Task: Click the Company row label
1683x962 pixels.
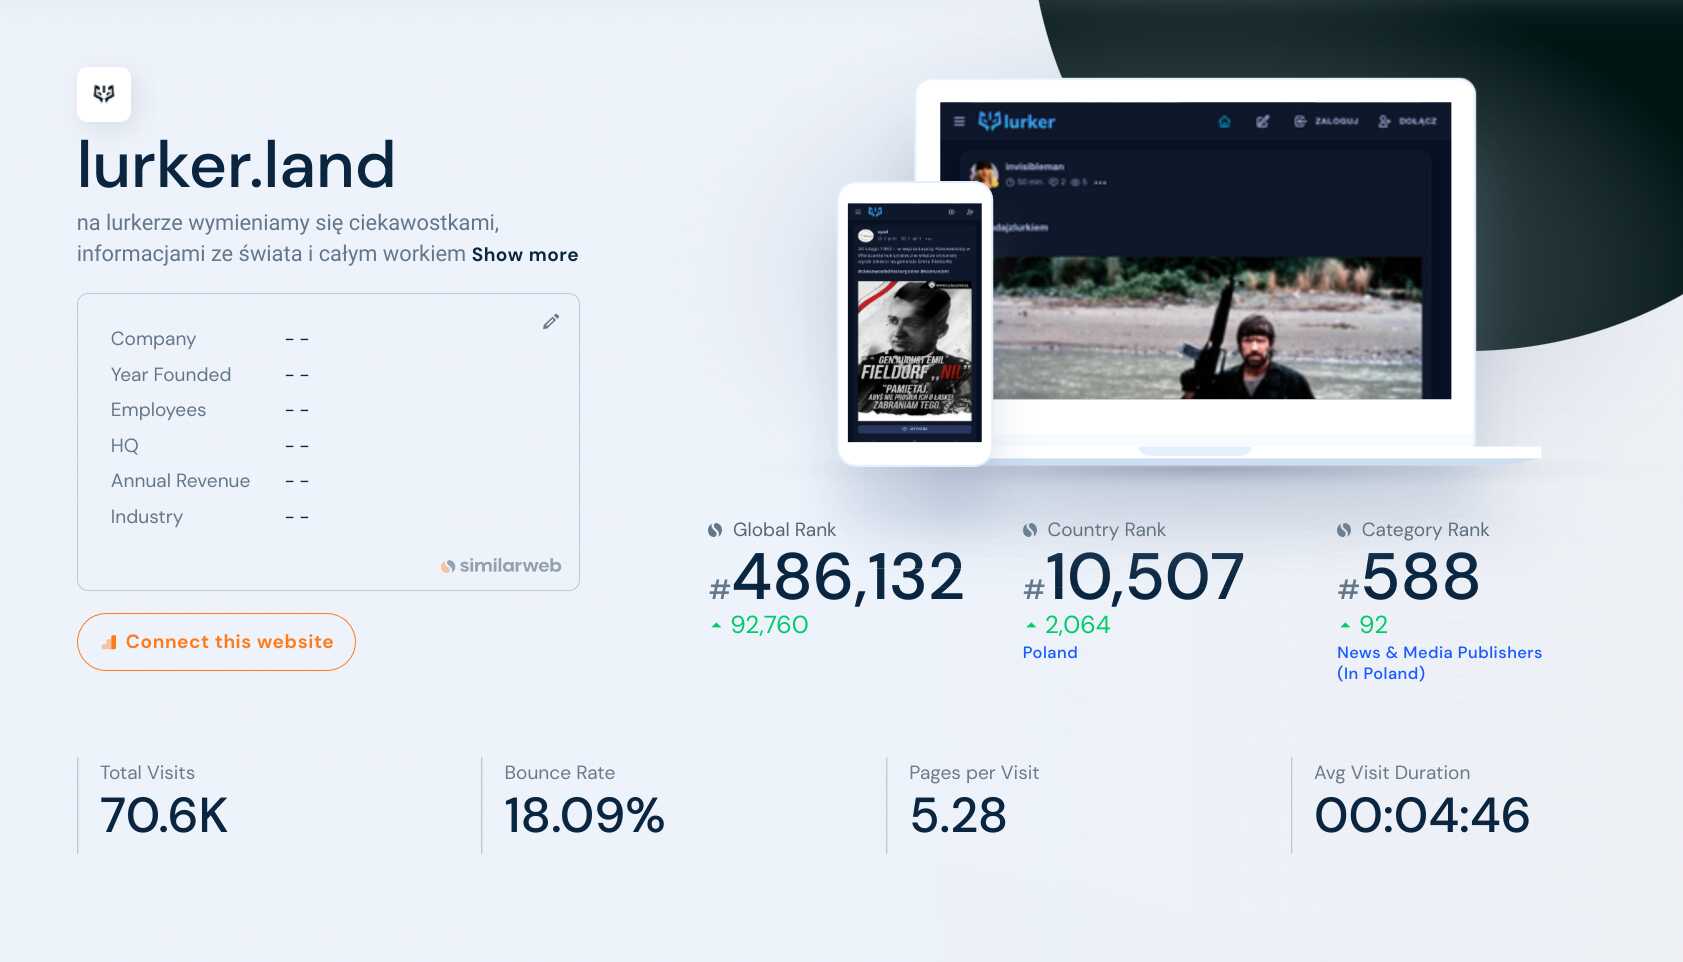Action: click(x=153, y=339)
